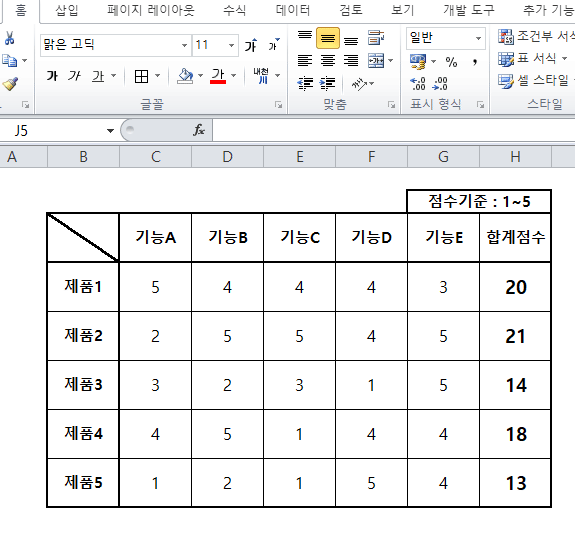575x536 pixels.
Task: Click Merge and Center icon
Action: pos(376,60)
